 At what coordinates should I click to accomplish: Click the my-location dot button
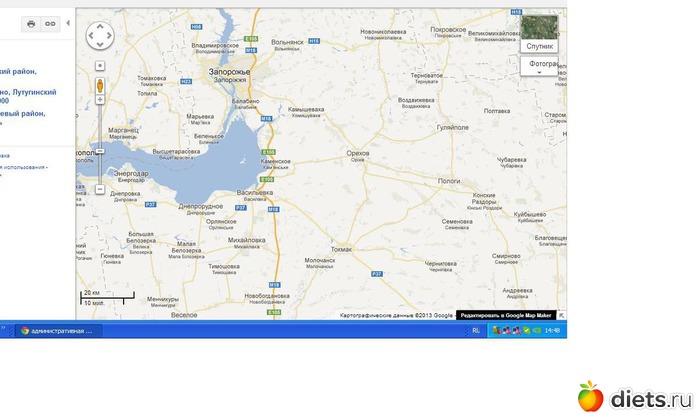[x=100, y=66]
